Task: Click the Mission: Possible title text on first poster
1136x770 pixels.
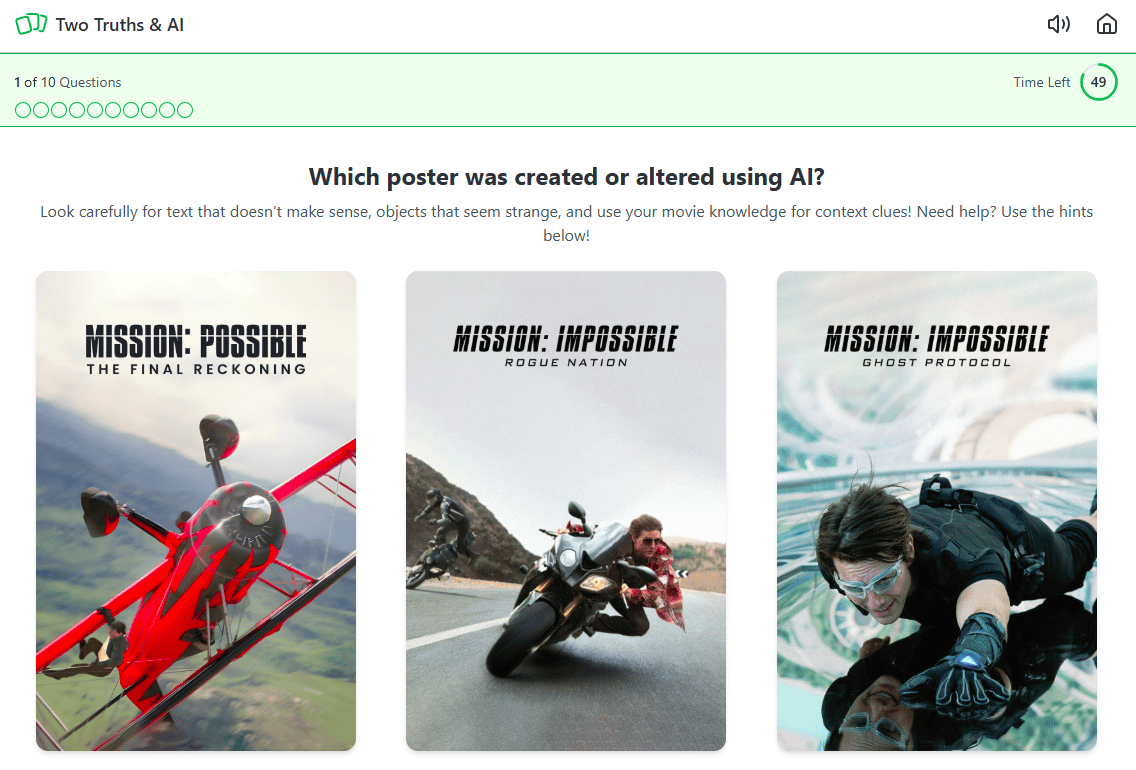Action: point(196,341)
